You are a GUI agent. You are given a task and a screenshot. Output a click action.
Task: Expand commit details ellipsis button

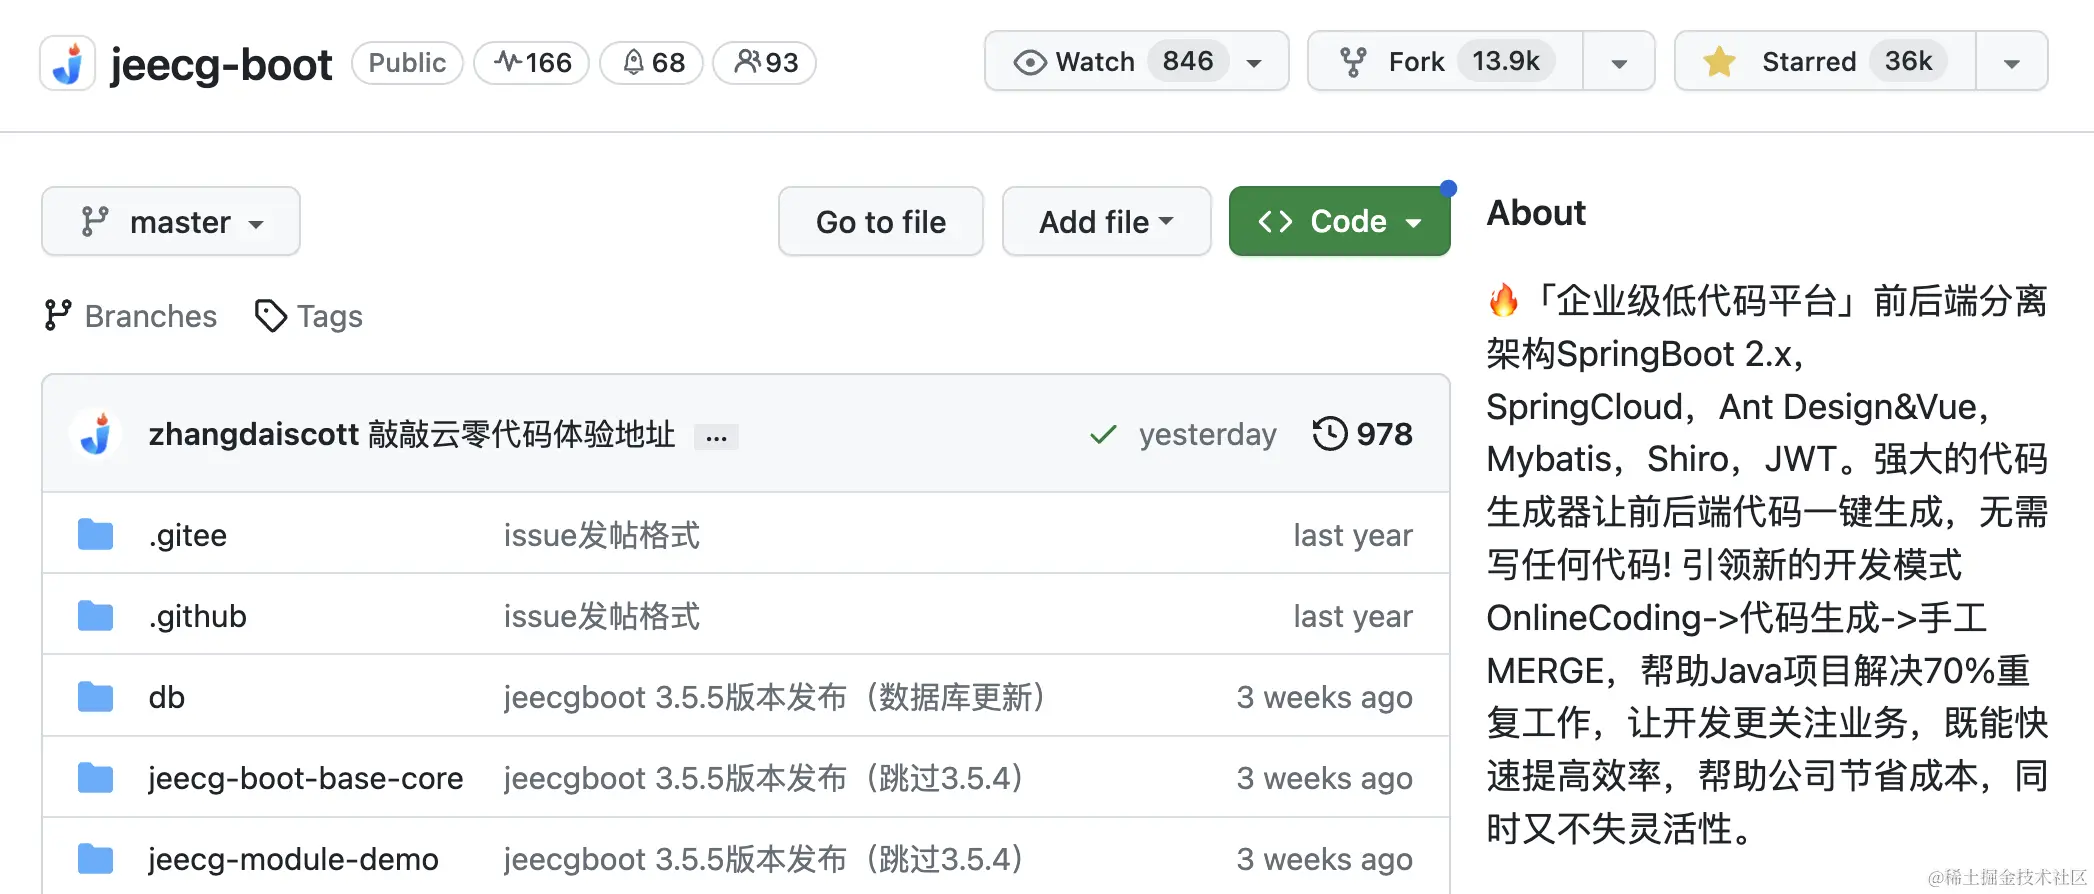click(x=716, y=437)
